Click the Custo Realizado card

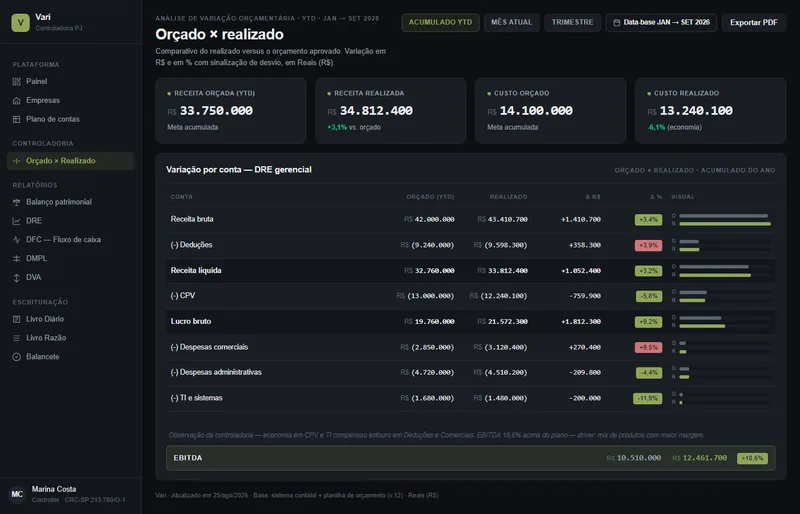pos(710,110)
